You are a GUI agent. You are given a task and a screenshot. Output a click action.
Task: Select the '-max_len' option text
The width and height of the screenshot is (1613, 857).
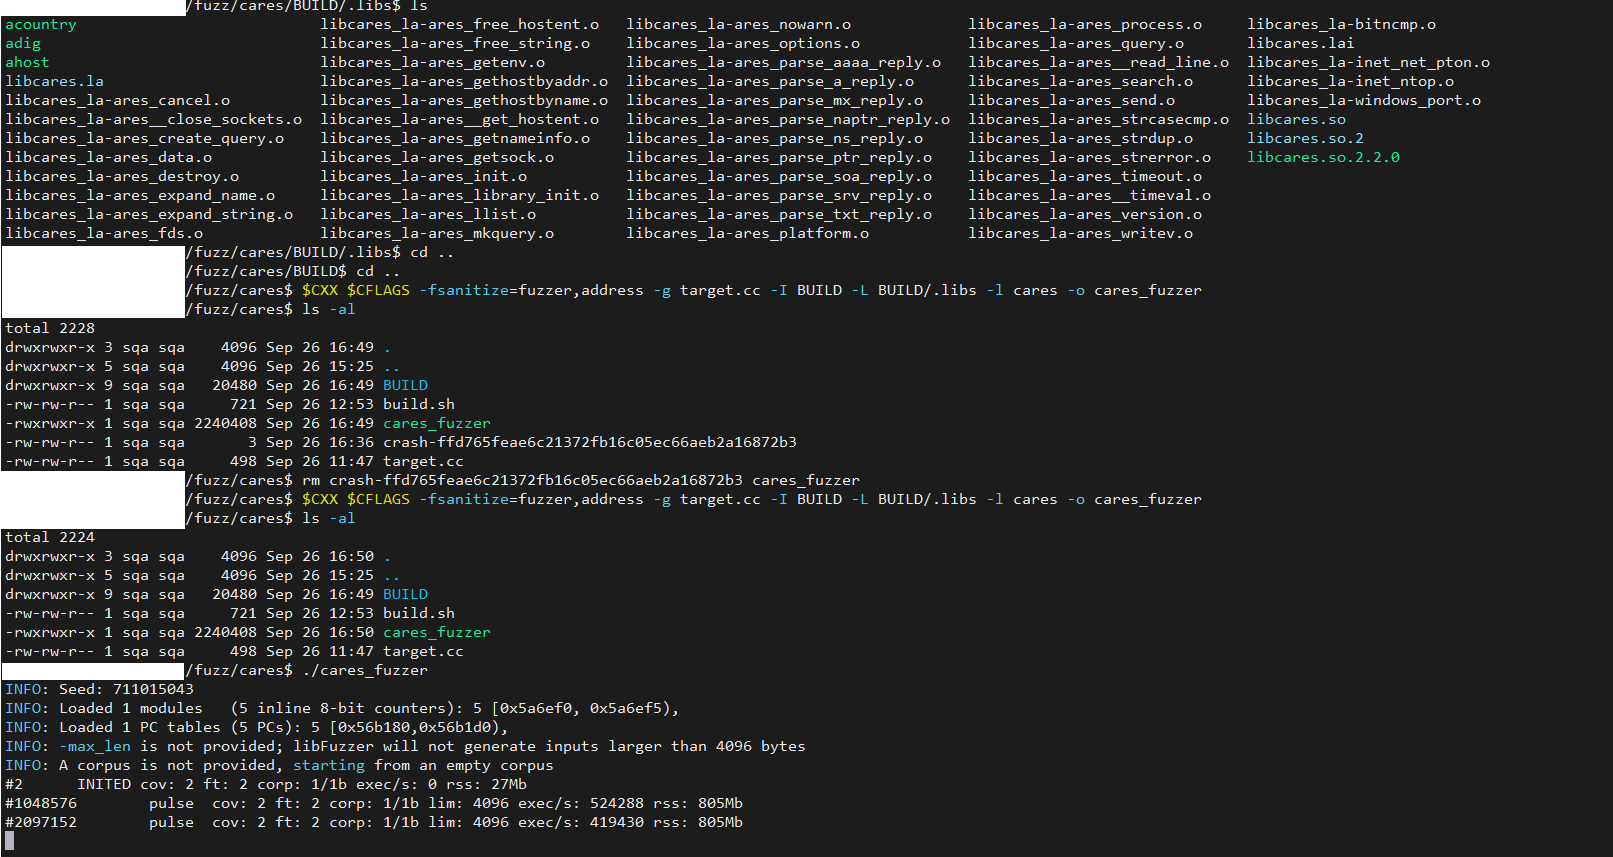point(95,746)
